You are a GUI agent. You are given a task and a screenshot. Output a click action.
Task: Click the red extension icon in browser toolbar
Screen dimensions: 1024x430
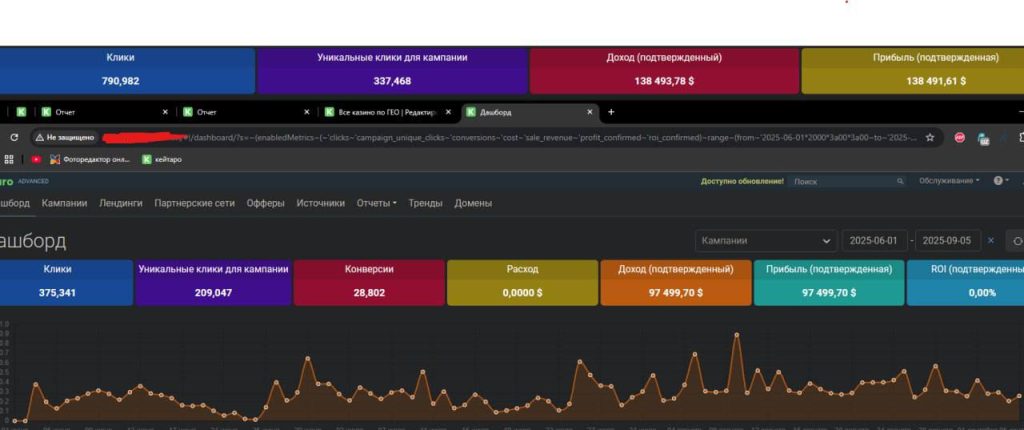(x=959, y=138)
